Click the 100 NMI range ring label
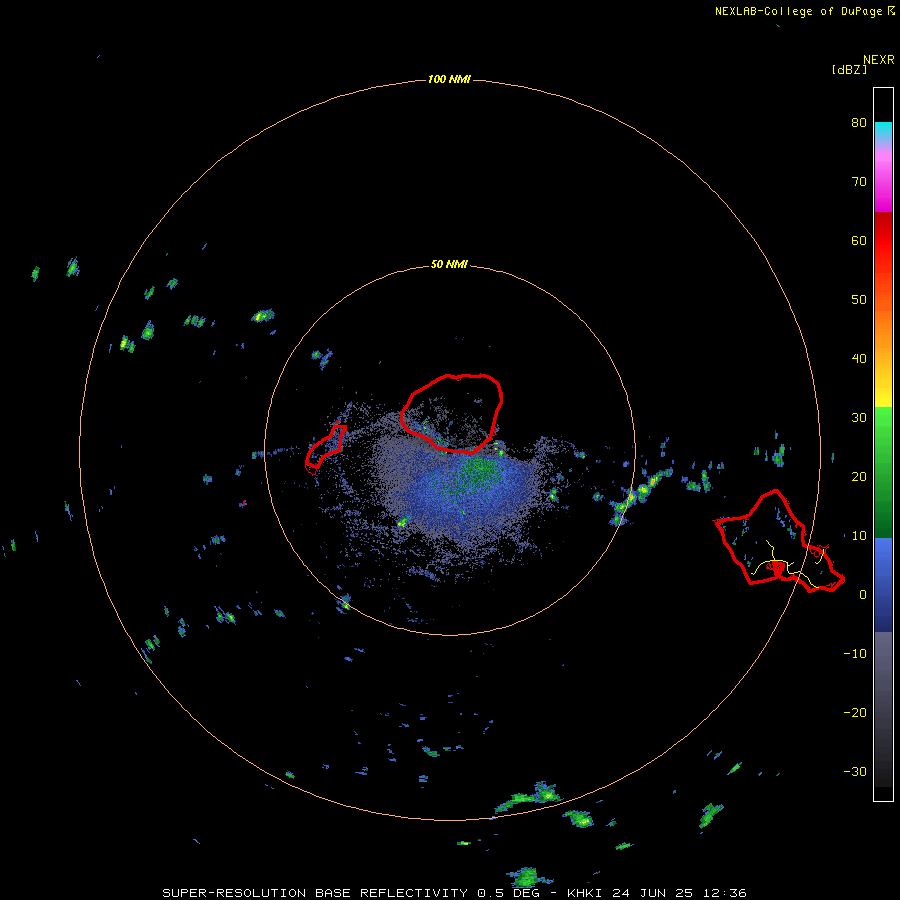The height and width of the screenshot is (900, 900). click(449, 79)
